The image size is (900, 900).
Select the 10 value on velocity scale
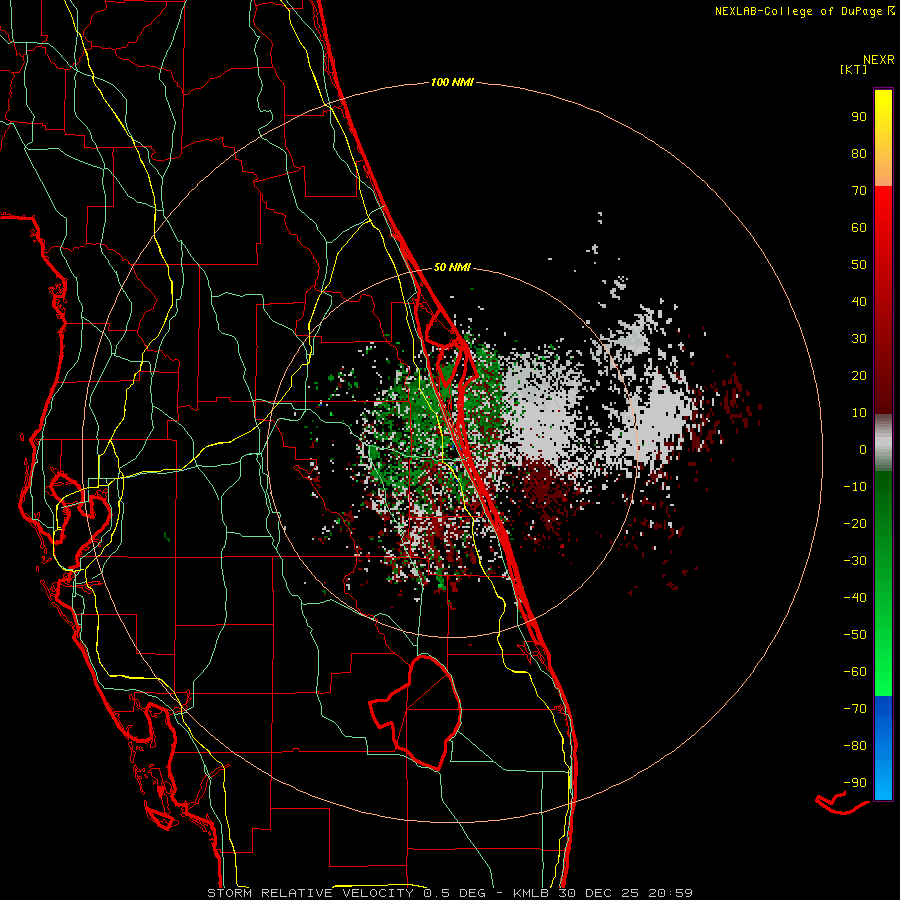(x=859, y=413)
